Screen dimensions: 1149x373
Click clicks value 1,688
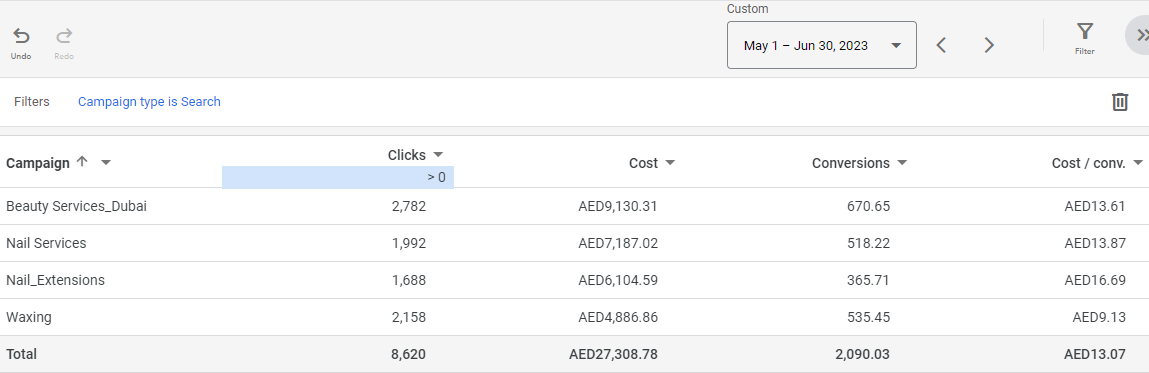(x=409, y=280)
